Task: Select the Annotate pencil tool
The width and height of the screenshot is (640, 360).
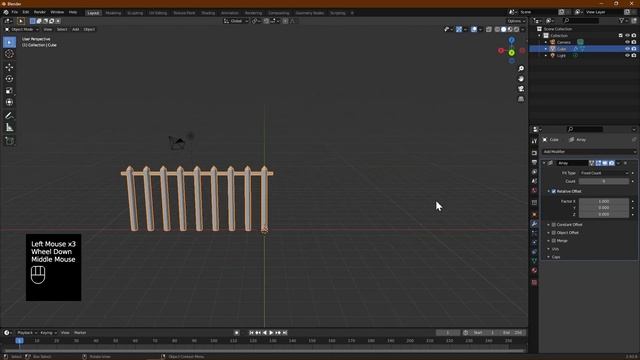Action: coord(9,116)
